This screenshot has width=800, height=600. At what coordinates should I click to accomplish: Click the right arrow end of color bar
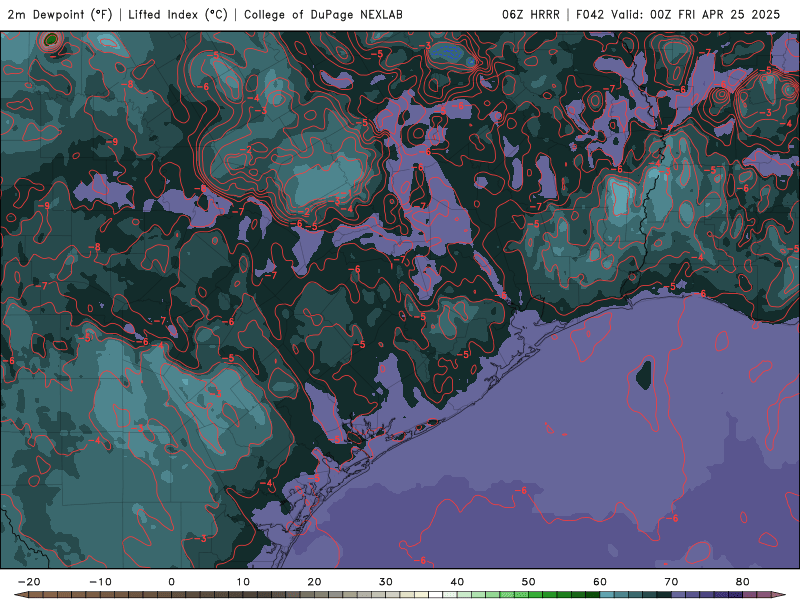[779, 594]
